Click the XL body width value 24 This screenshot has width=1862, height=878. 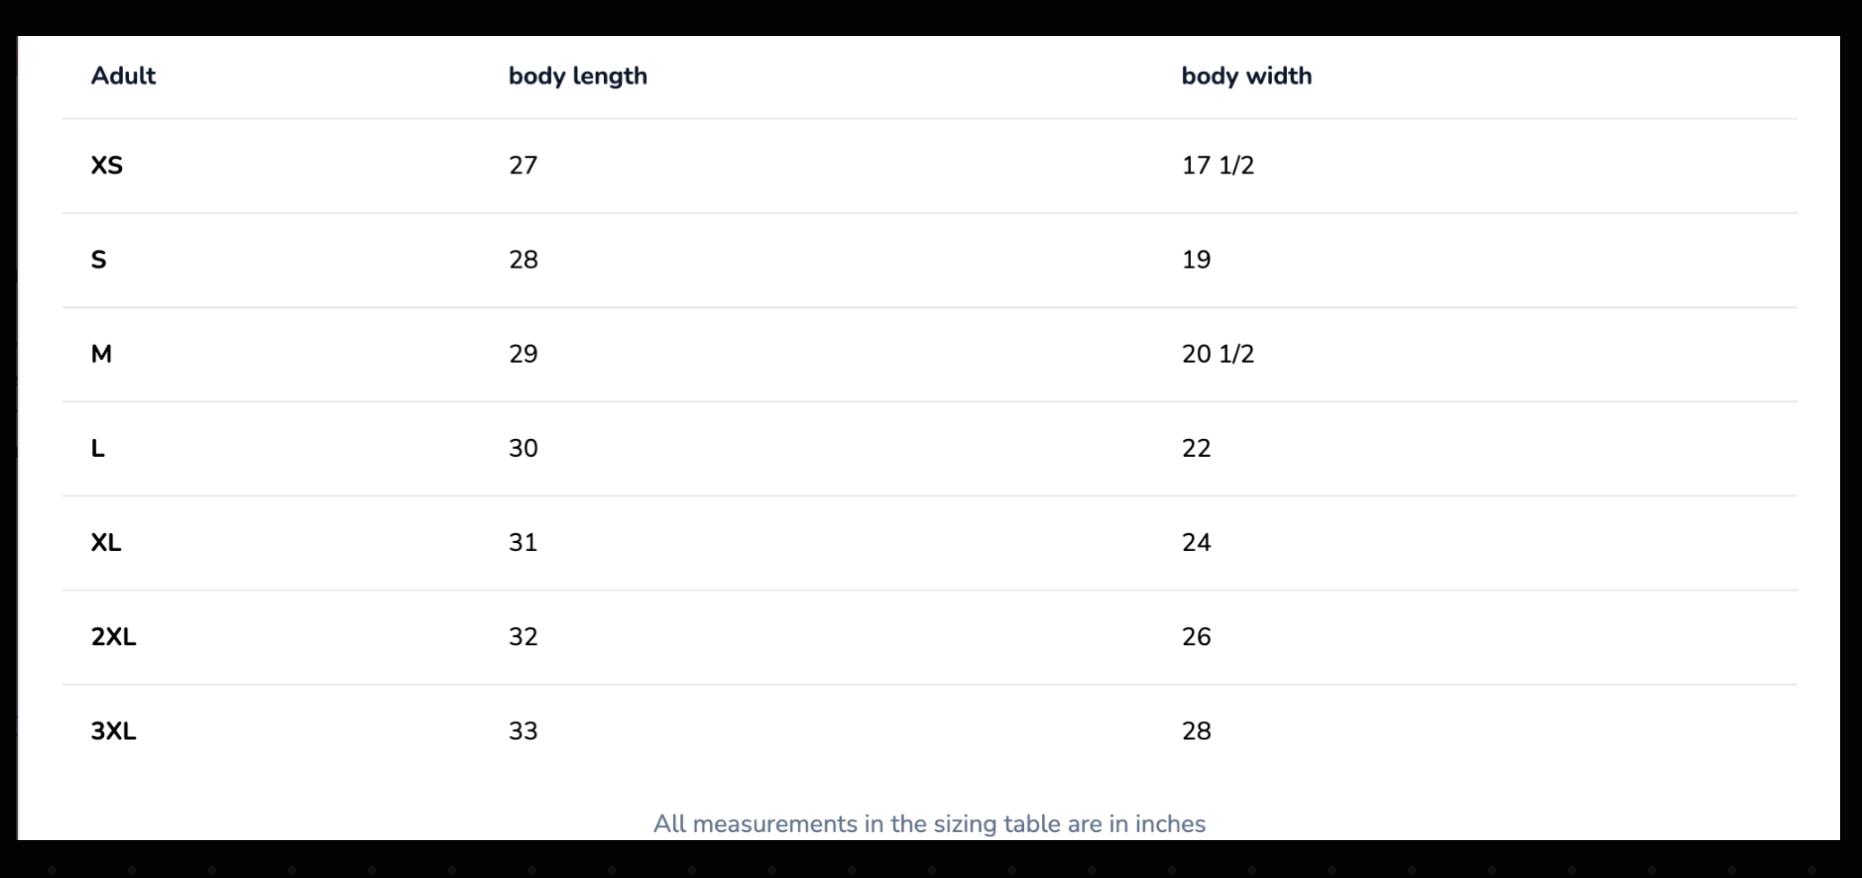point(1196,543)
